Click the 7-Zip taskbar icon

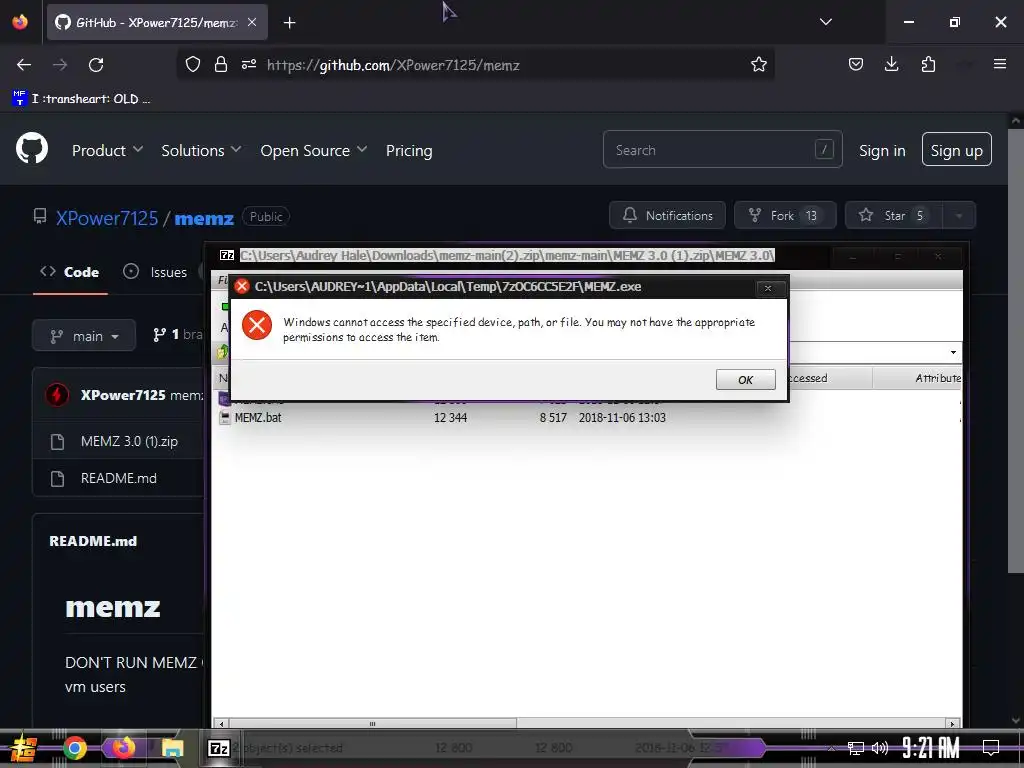218,748
